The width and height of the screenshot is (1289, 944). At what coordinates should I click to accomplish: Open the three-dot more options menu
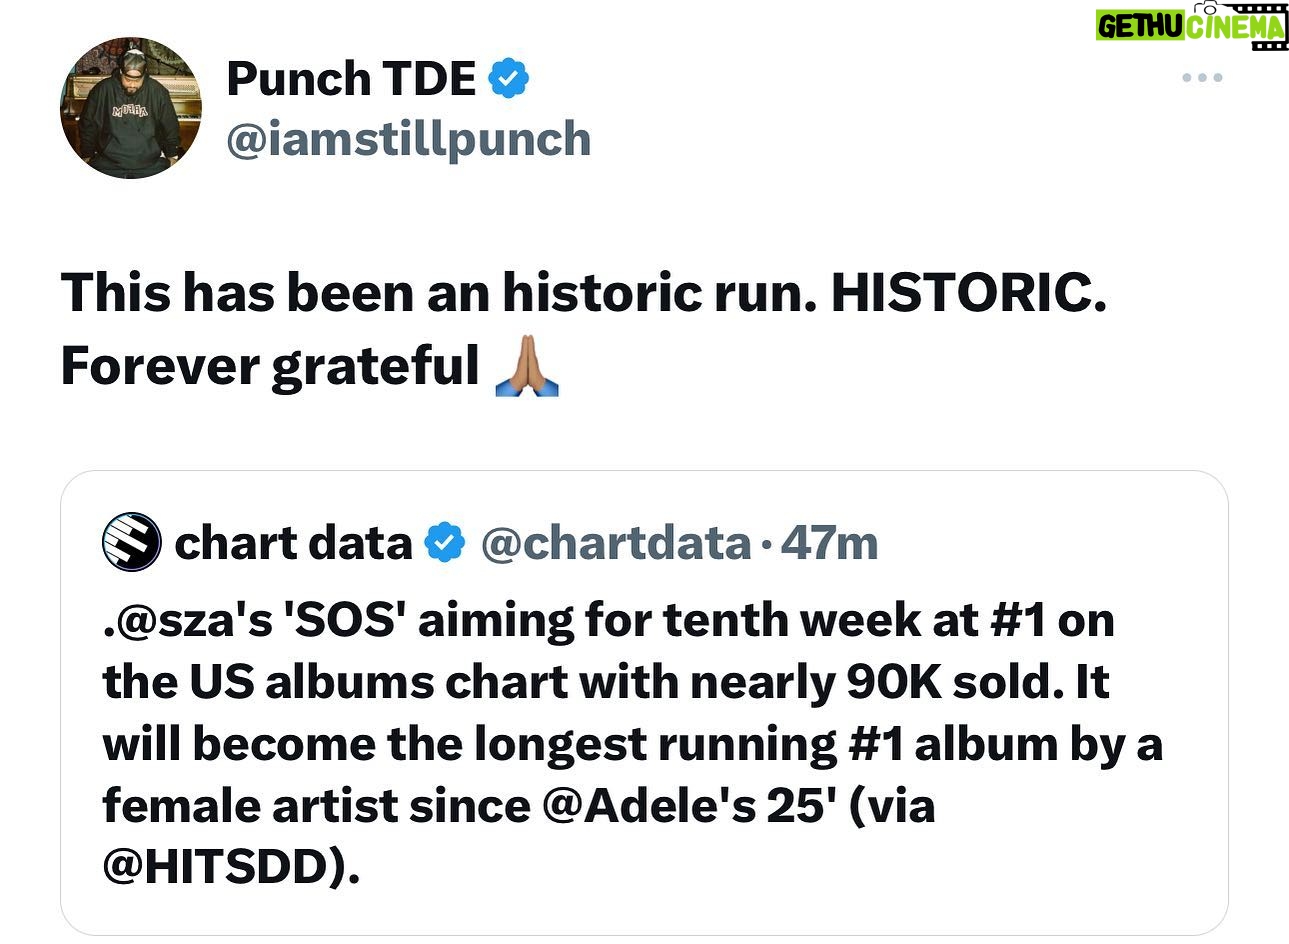coord(1201,78)
